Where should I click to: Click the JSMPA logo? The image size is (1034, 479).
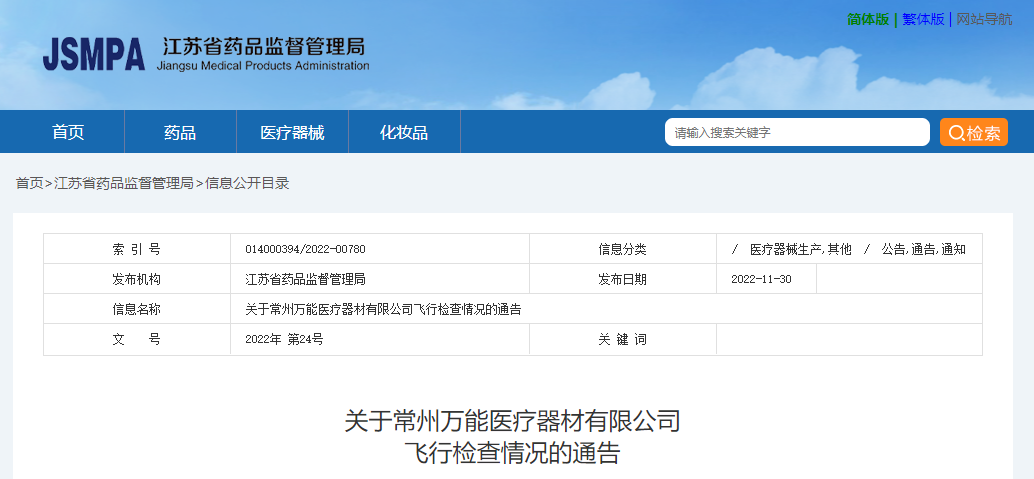(94, 54)
